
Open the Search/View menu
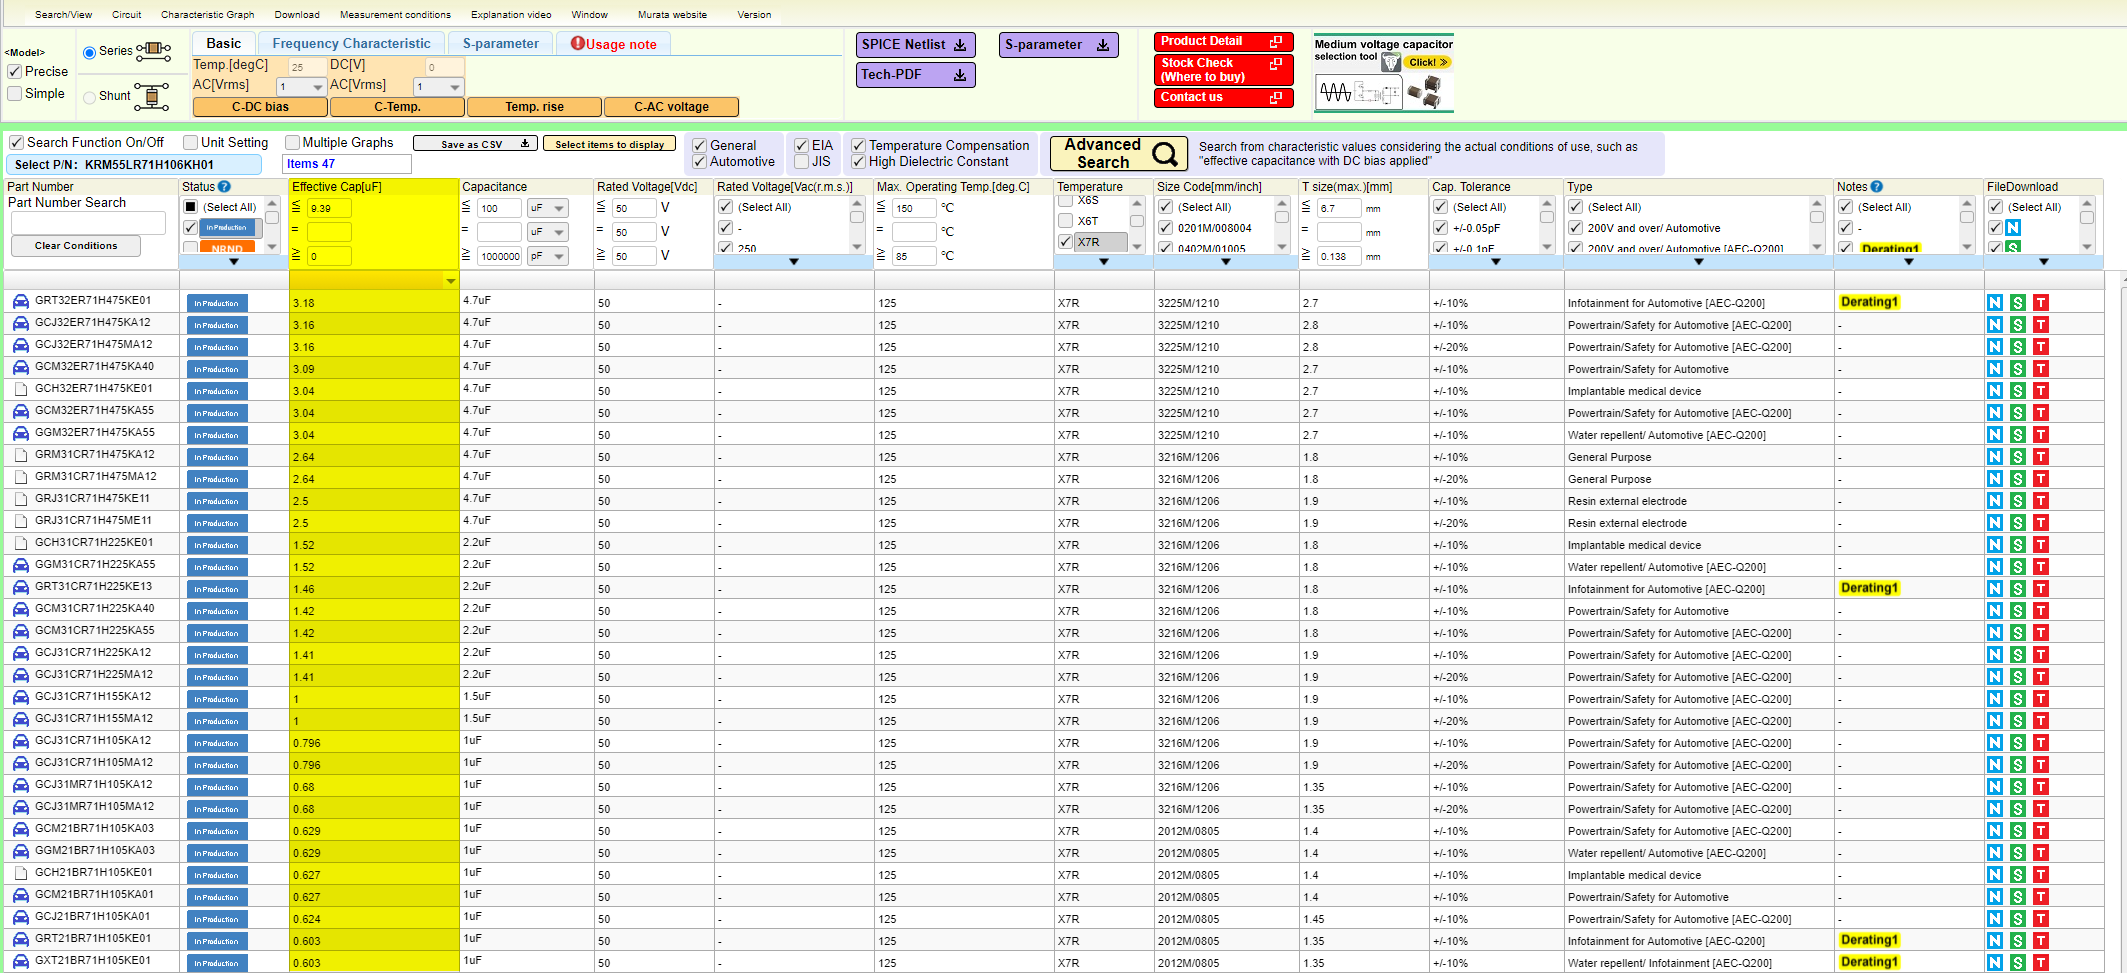click(63, 15)
